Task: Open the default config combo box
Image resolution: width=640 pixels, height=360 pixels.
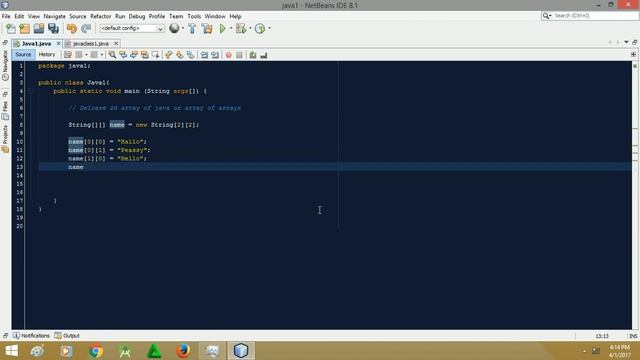Action: [x=132, y=28]
